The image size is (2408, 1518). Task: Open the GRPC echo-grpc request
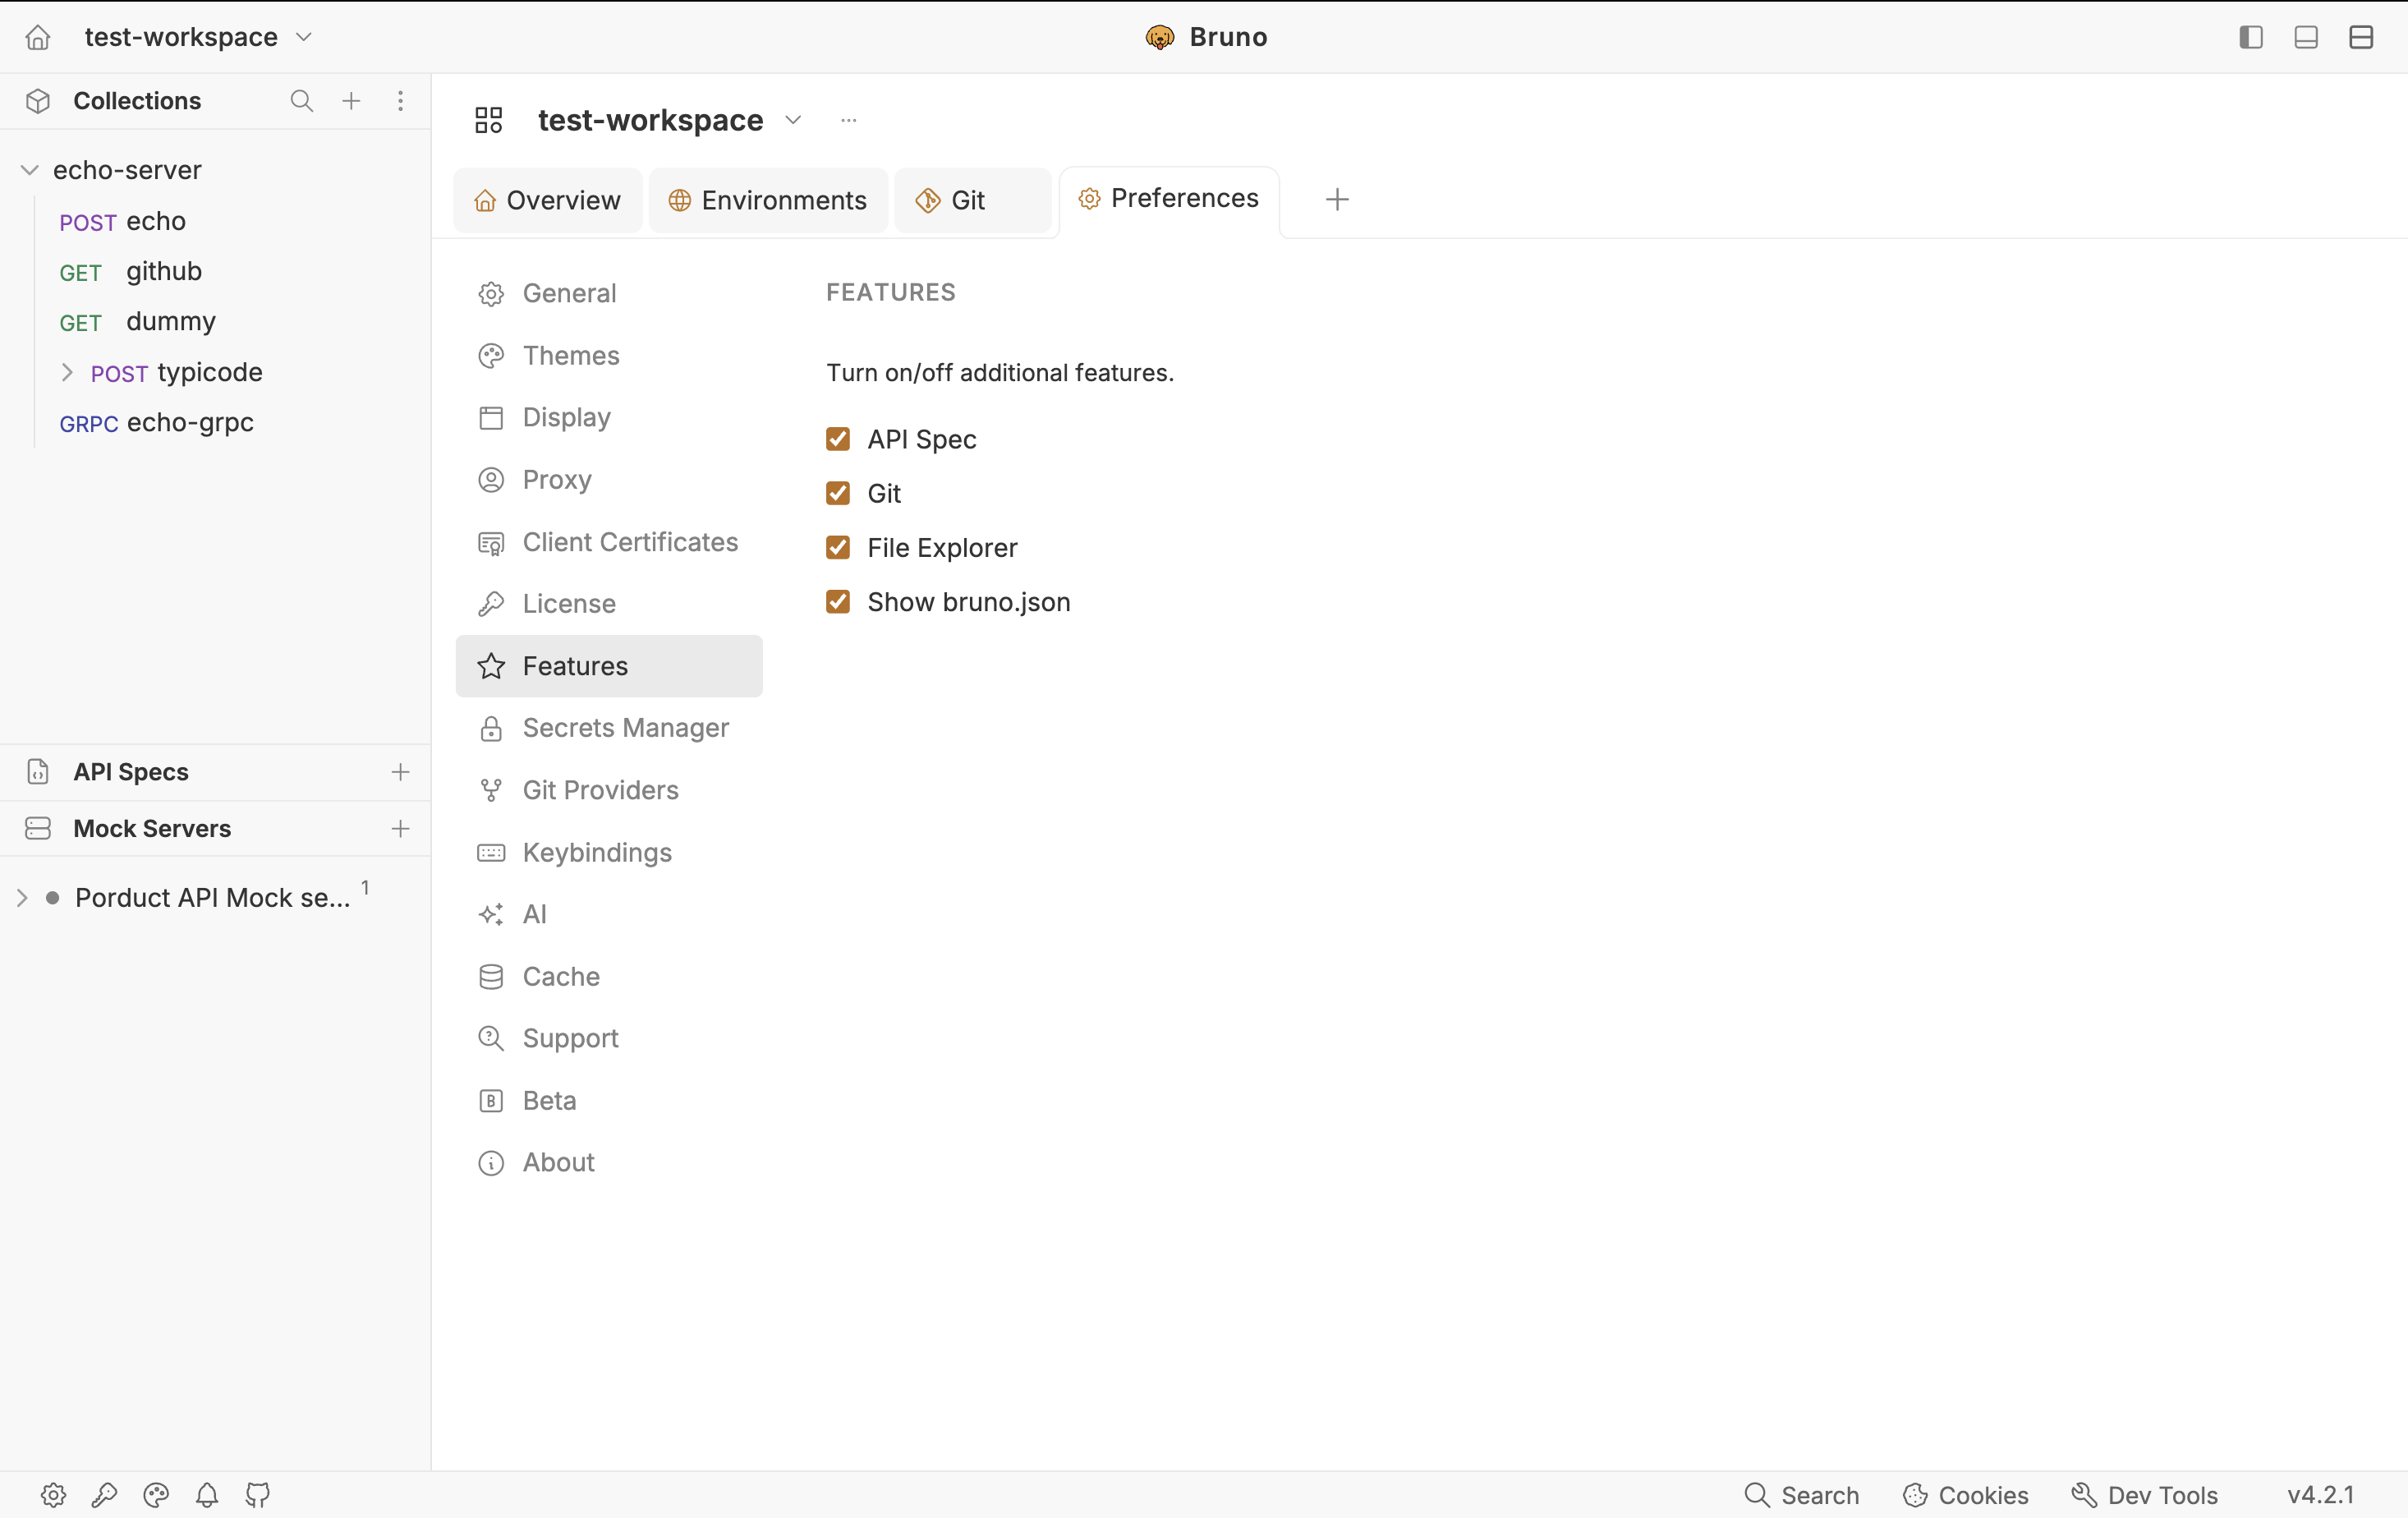click(156, 422)
